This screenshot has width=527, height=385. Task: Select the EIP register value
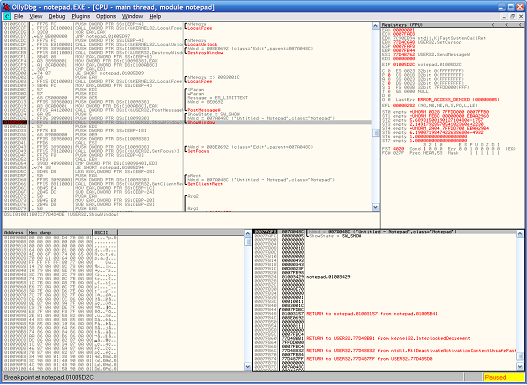coord(404,65)
